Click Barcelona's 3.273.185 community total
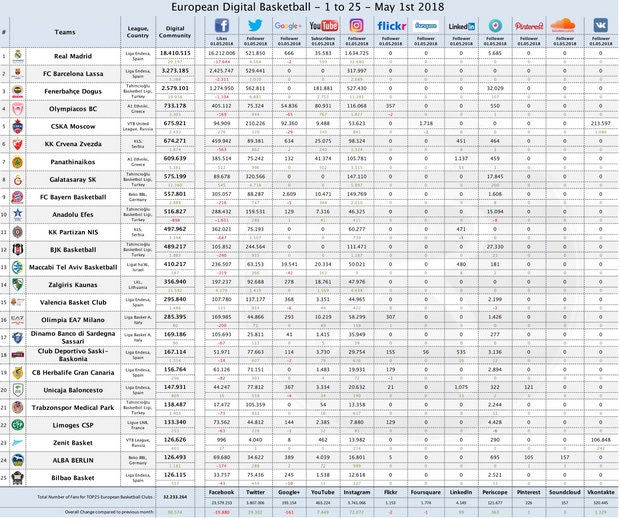 click(x=175, y=71)
